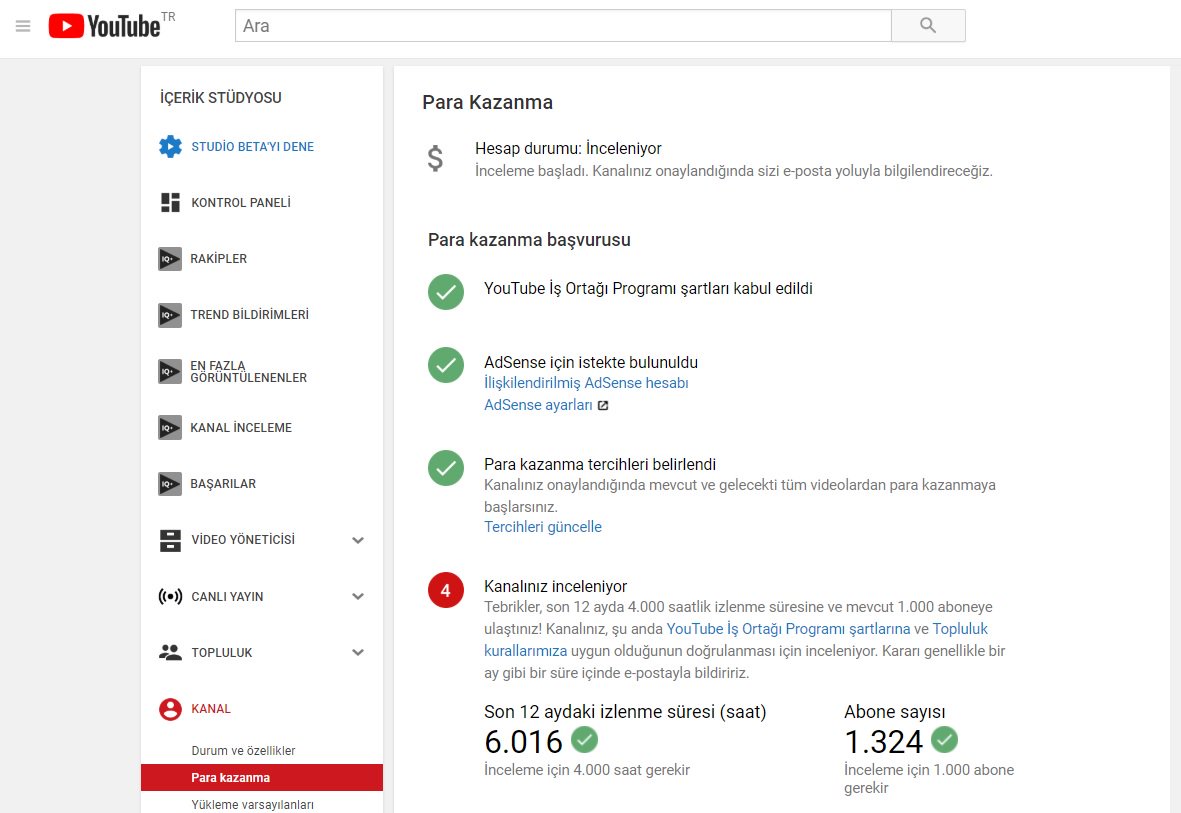Open Topluluk kurallarımıza link

pos(736,639)
